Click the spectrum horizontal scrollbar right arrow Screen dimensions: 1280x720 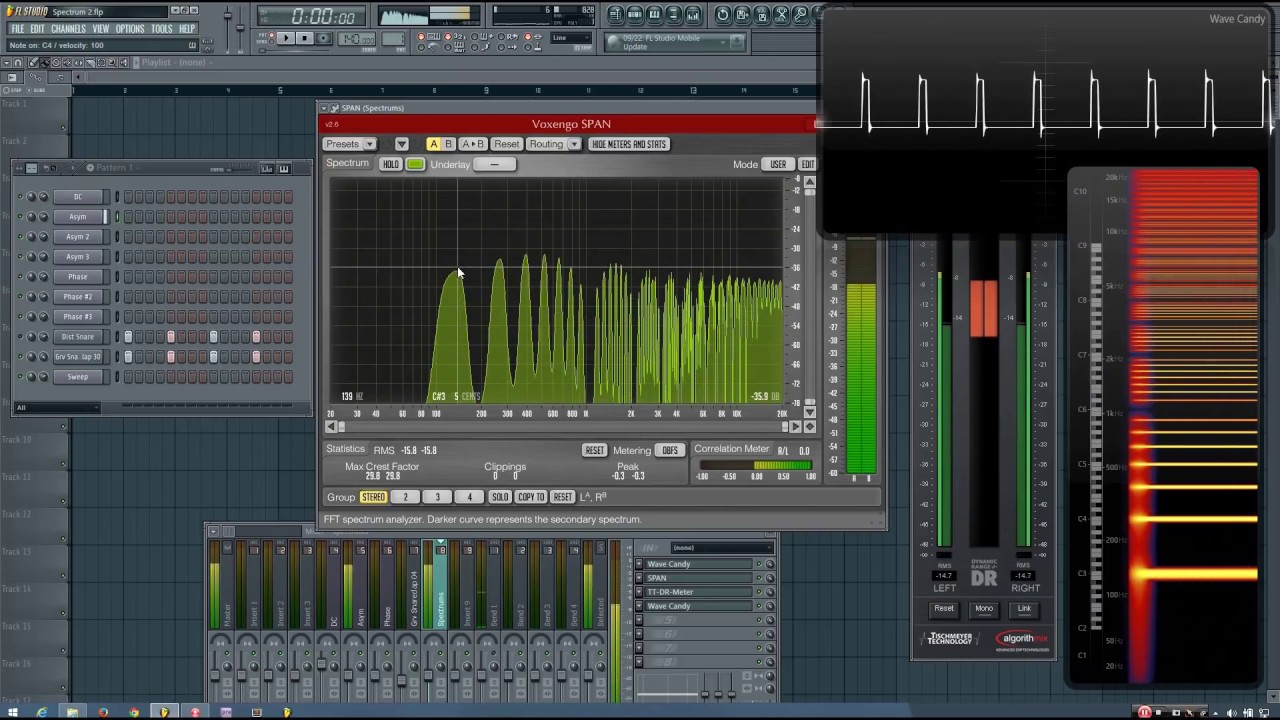pos(797,426)
